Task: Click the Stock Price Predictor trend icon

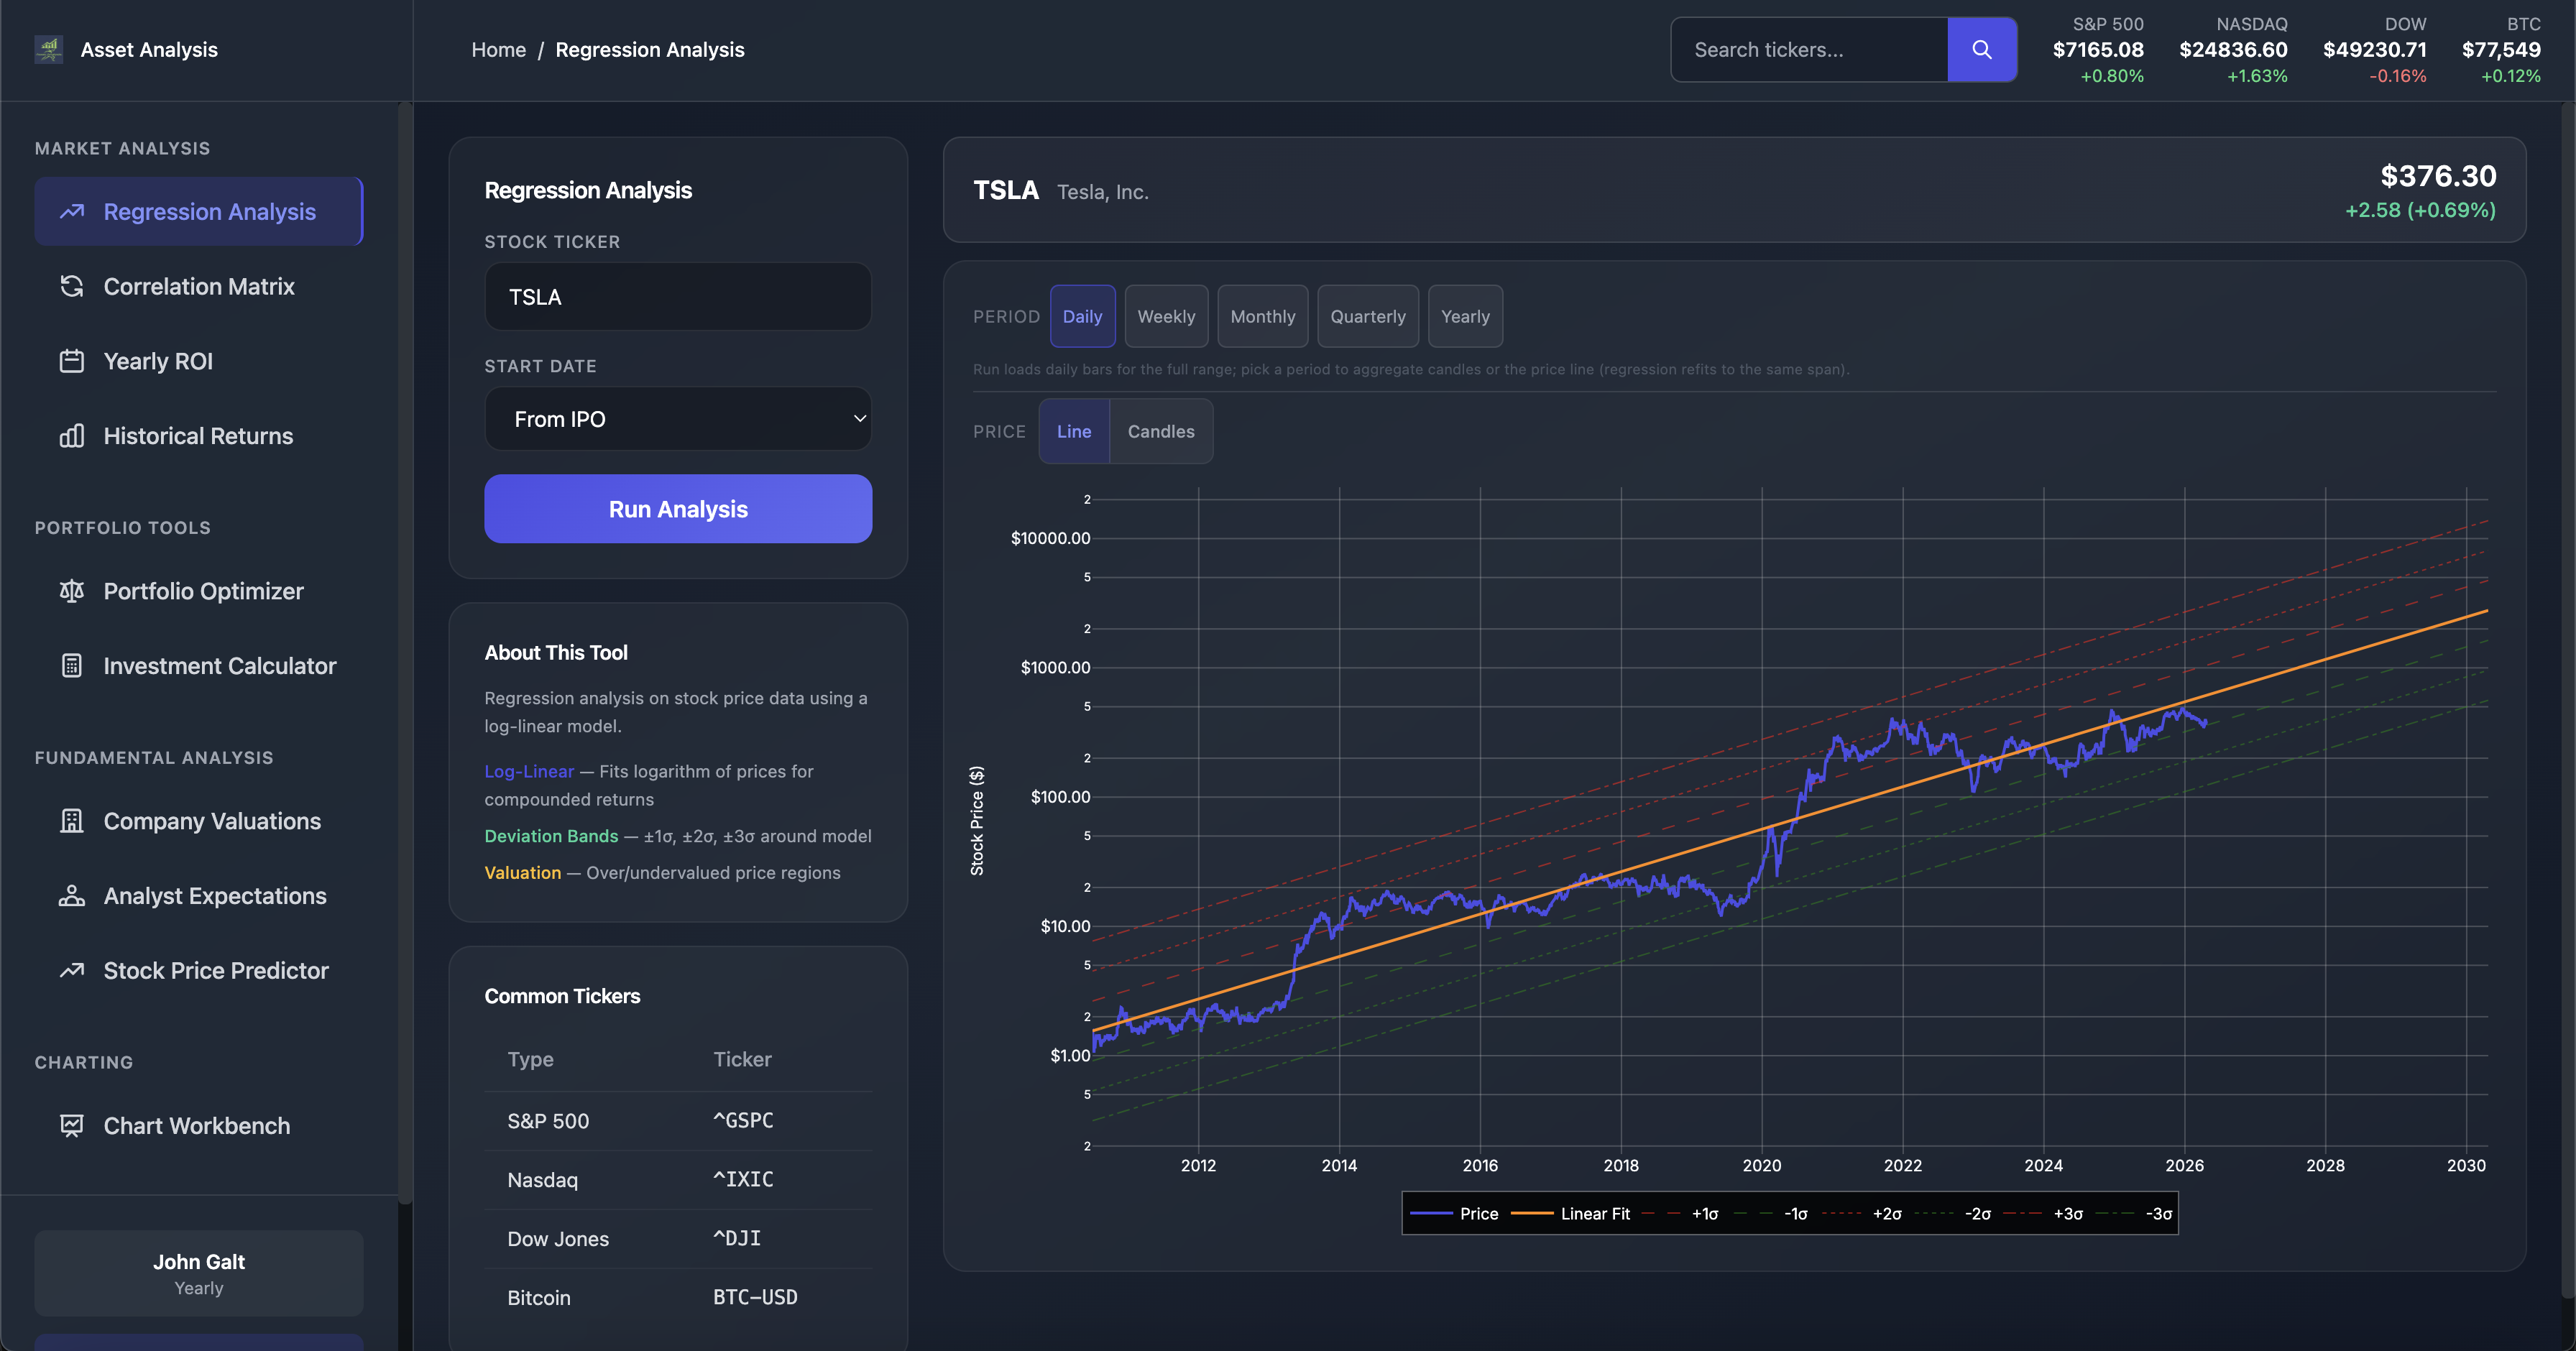Action: click(x=72, y=970)
